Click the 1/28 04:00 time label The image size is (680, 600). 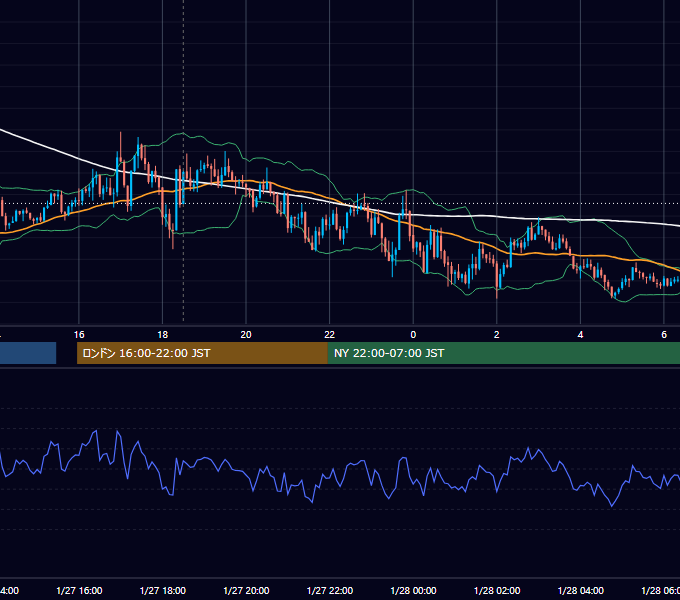tap(580, 590)
